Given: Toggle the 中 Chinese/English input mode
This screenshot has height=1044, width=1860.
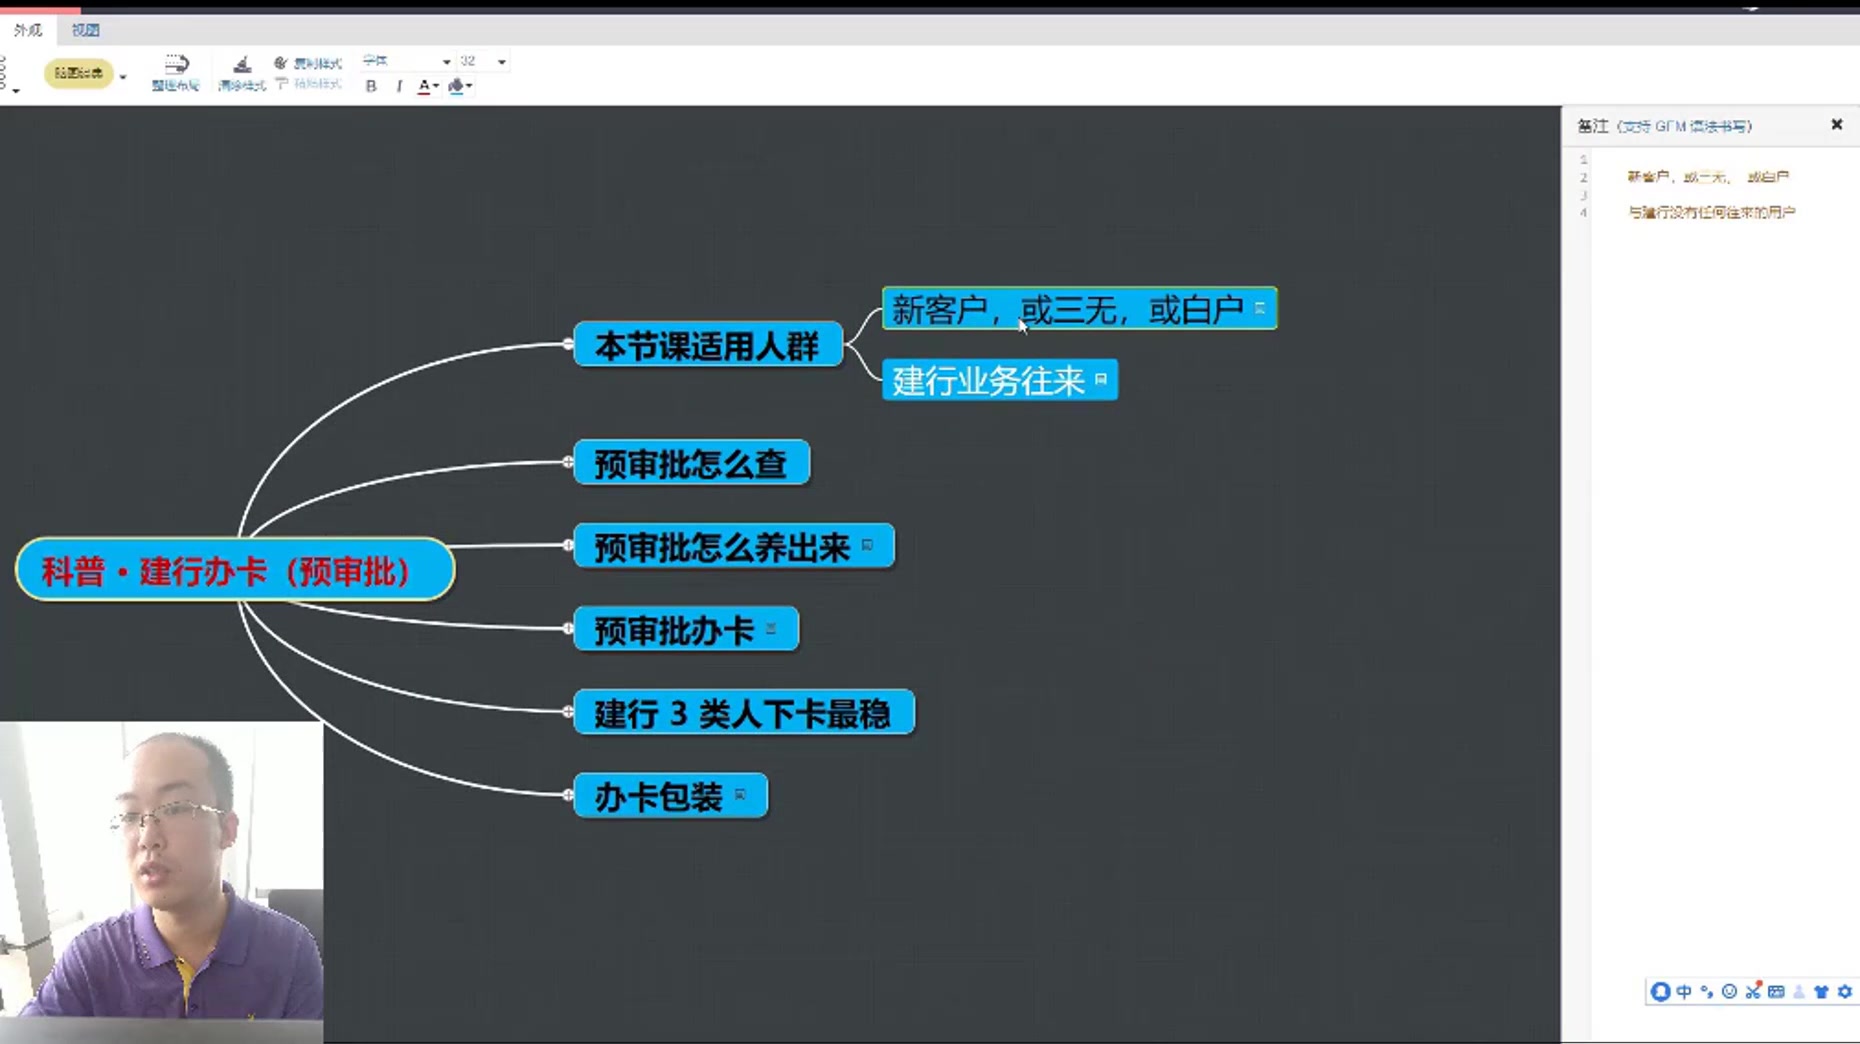Looking at the screenshot, I should 1684,991.
